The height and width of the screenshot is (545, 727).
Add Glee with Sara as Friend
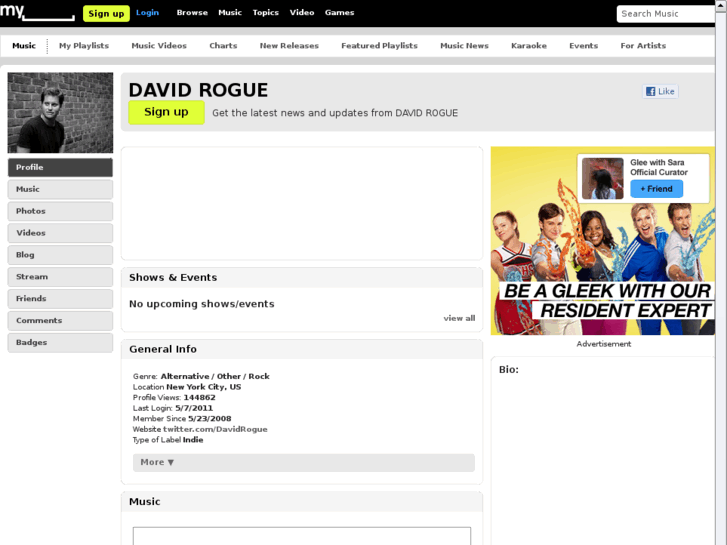(657, 189)
